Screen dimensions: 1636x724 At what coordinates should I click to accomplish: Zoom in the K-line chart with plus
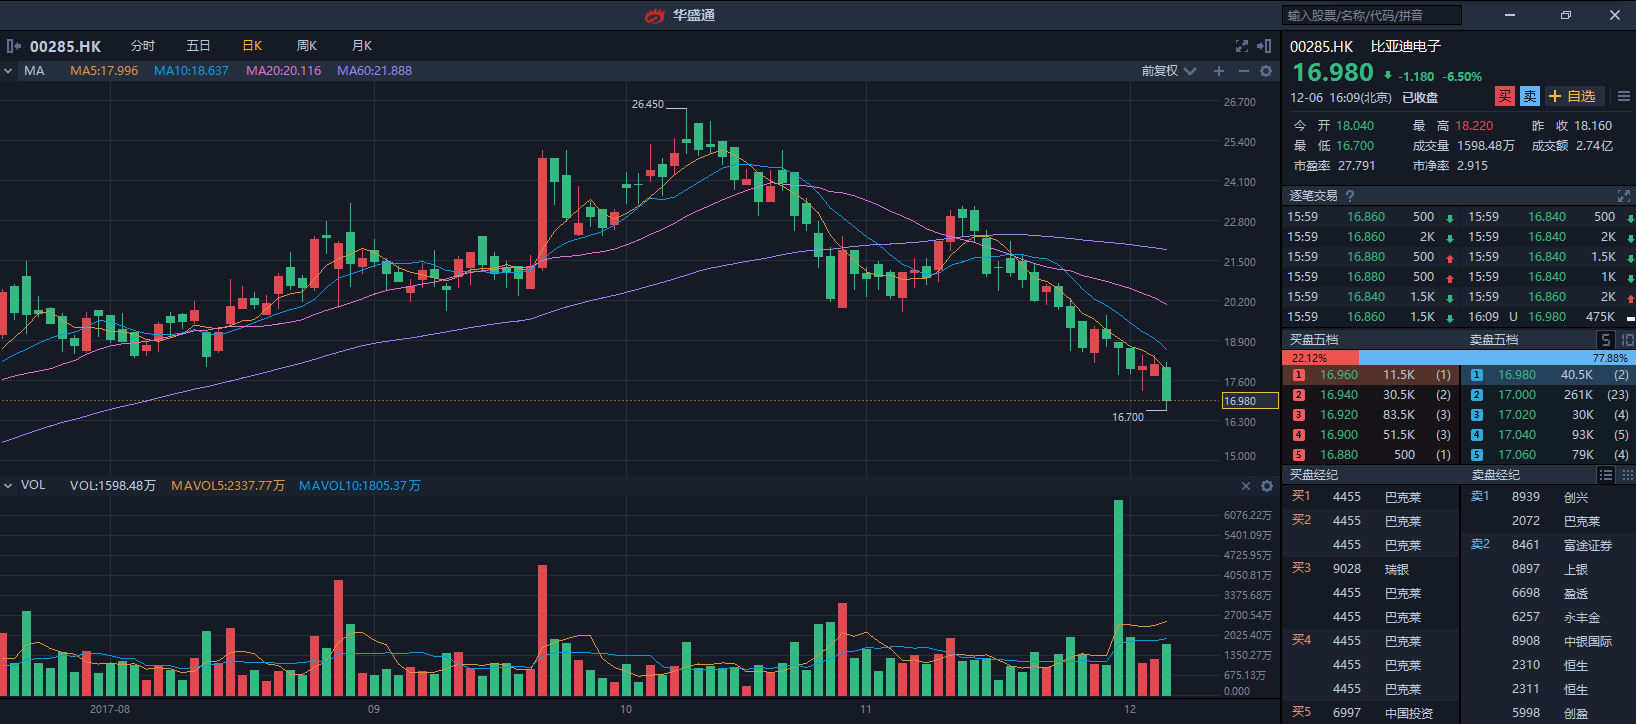[1219, 71]
